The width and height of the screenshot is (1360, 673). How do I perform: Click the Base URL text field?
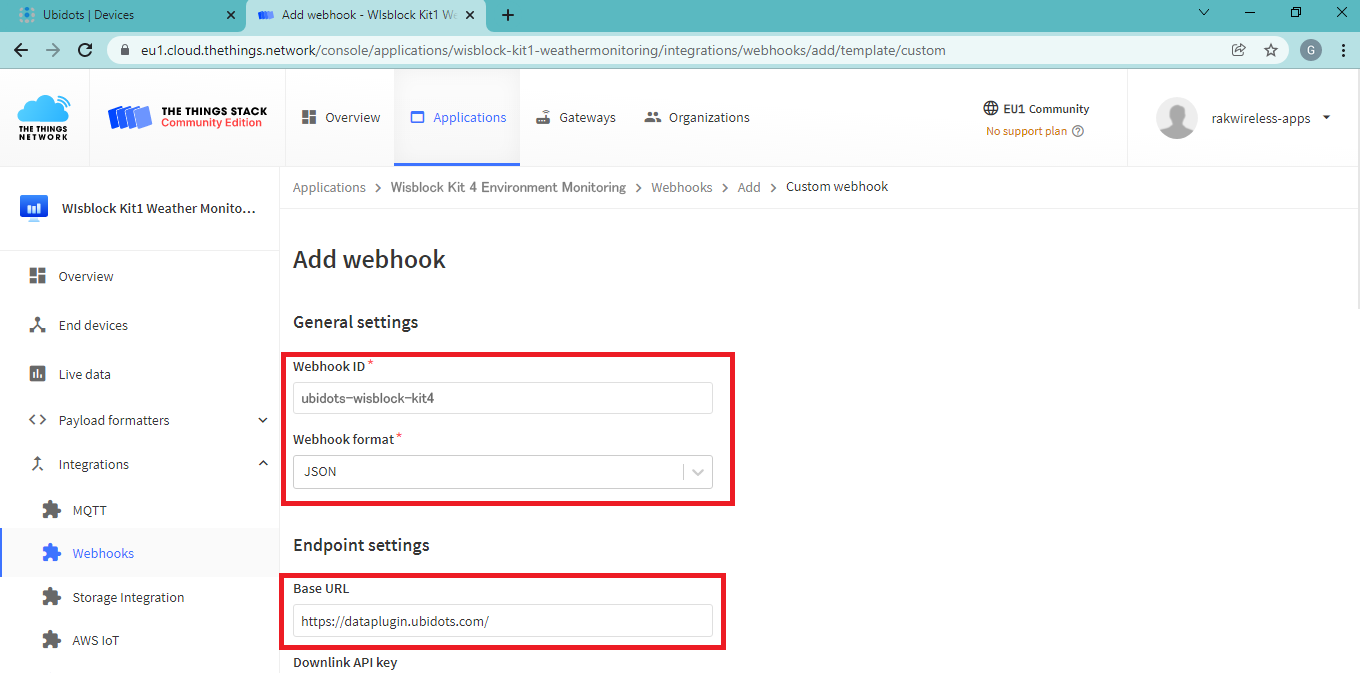click(x=502, y=621)
